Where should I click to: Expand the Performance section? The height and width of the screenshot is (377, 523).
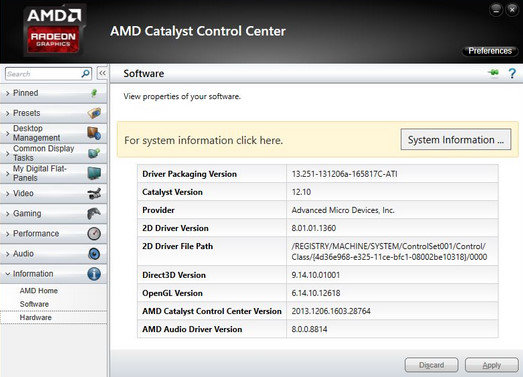[x=53, y=234]
